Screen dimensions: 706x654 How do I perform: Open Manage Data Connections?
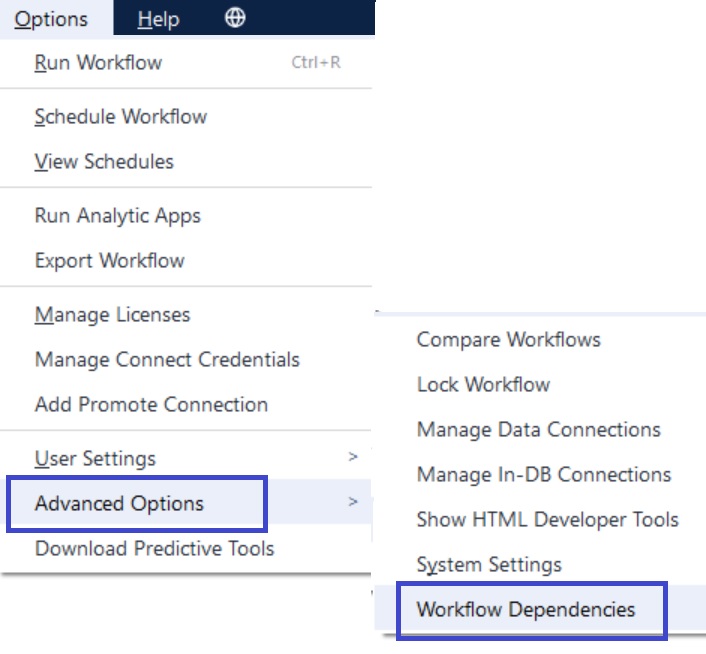[x=540, y=429]
